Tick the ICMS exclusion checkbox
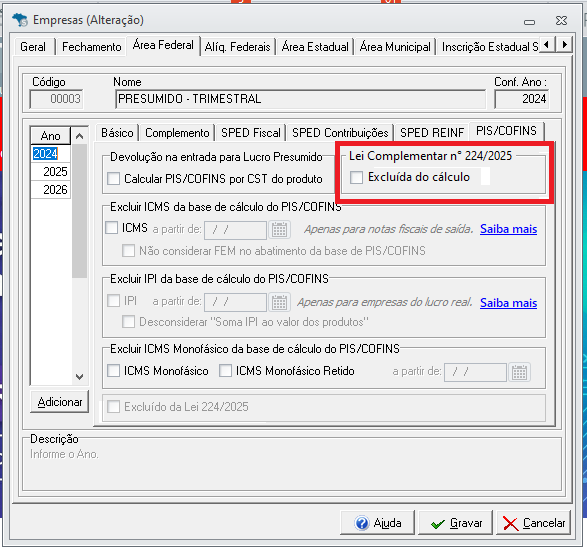 (x=112, y=228)
